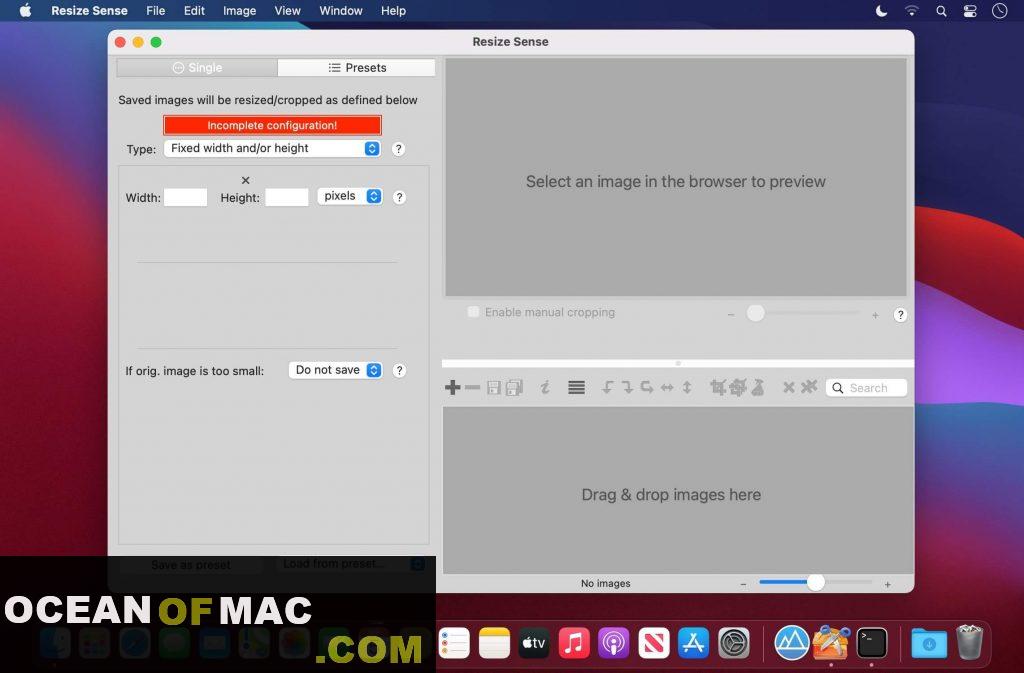Click the second rotate-arrow icon pointing down-right

click(x=627, y=388)
